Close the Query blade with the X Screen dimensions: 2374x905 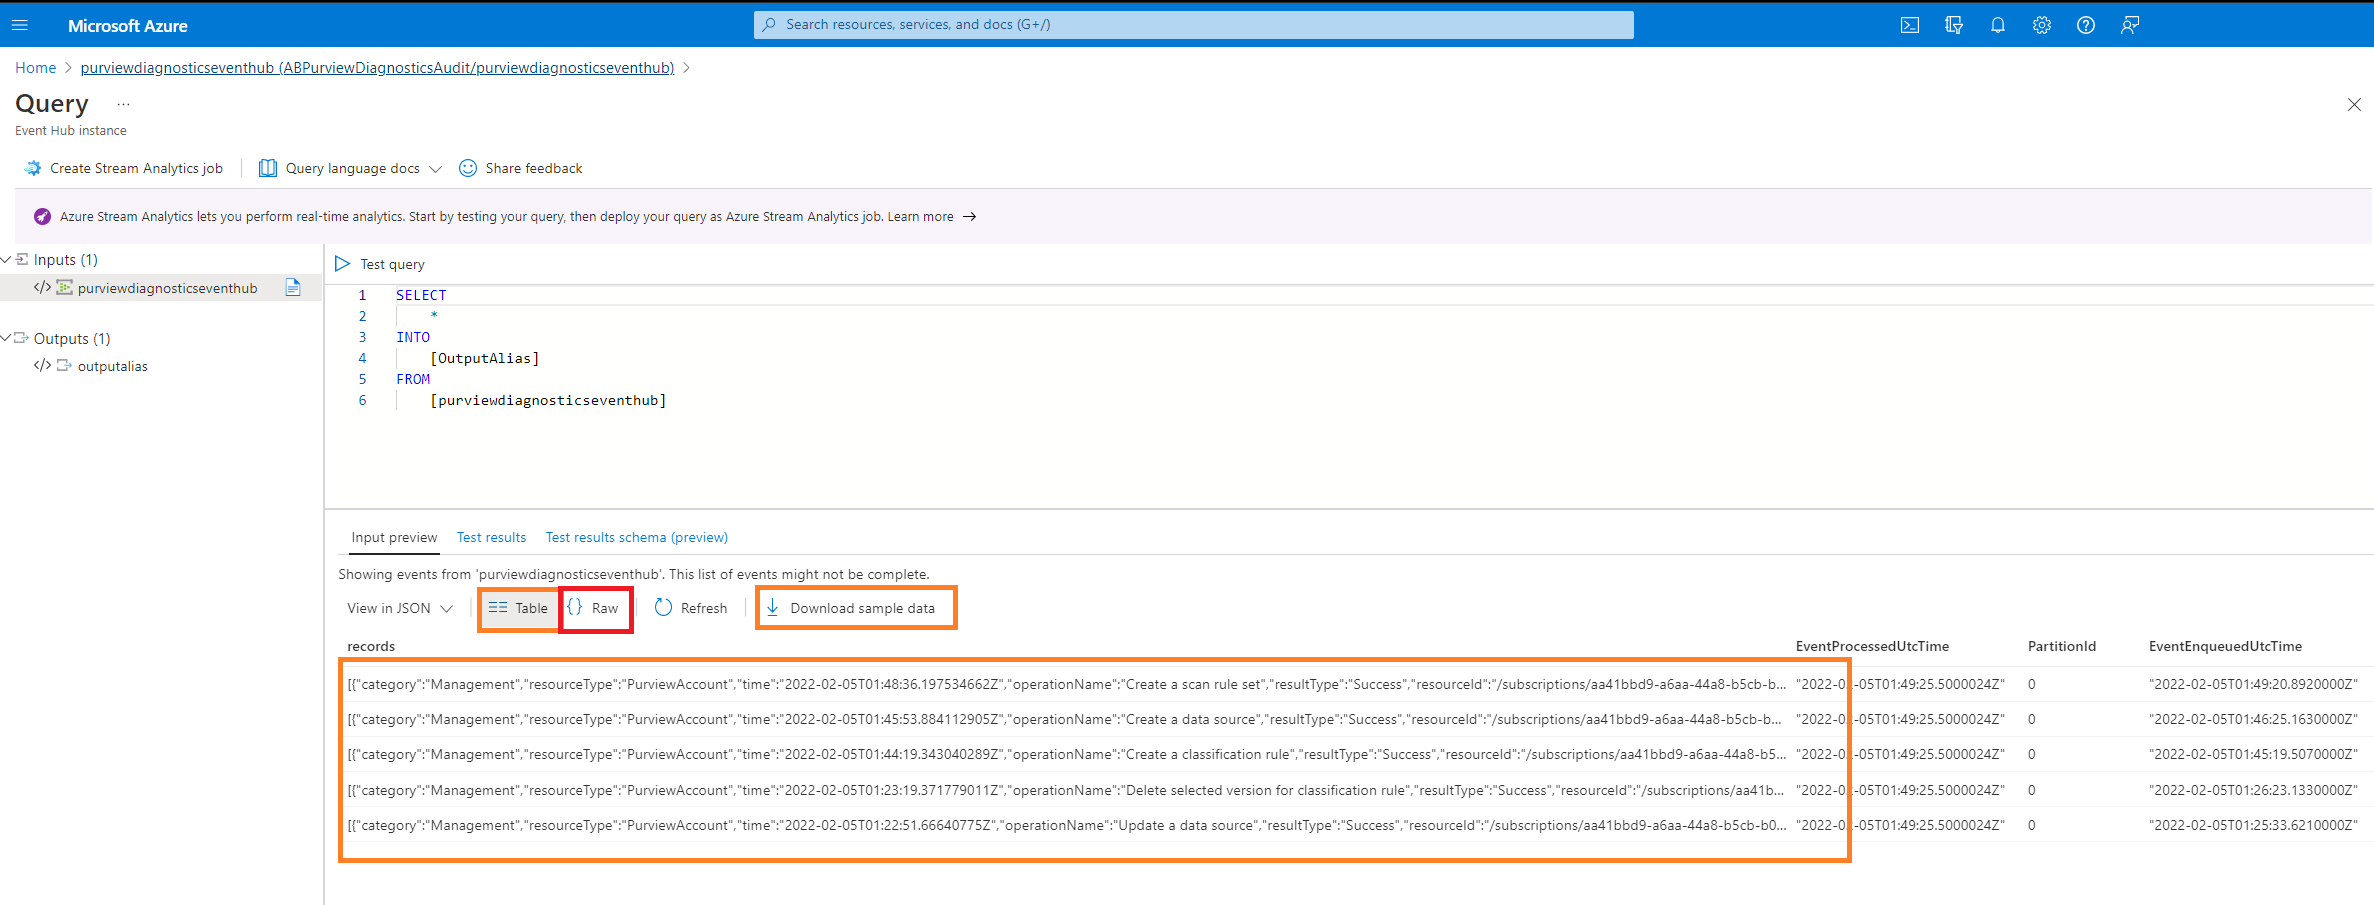[x=2354, y=105]
